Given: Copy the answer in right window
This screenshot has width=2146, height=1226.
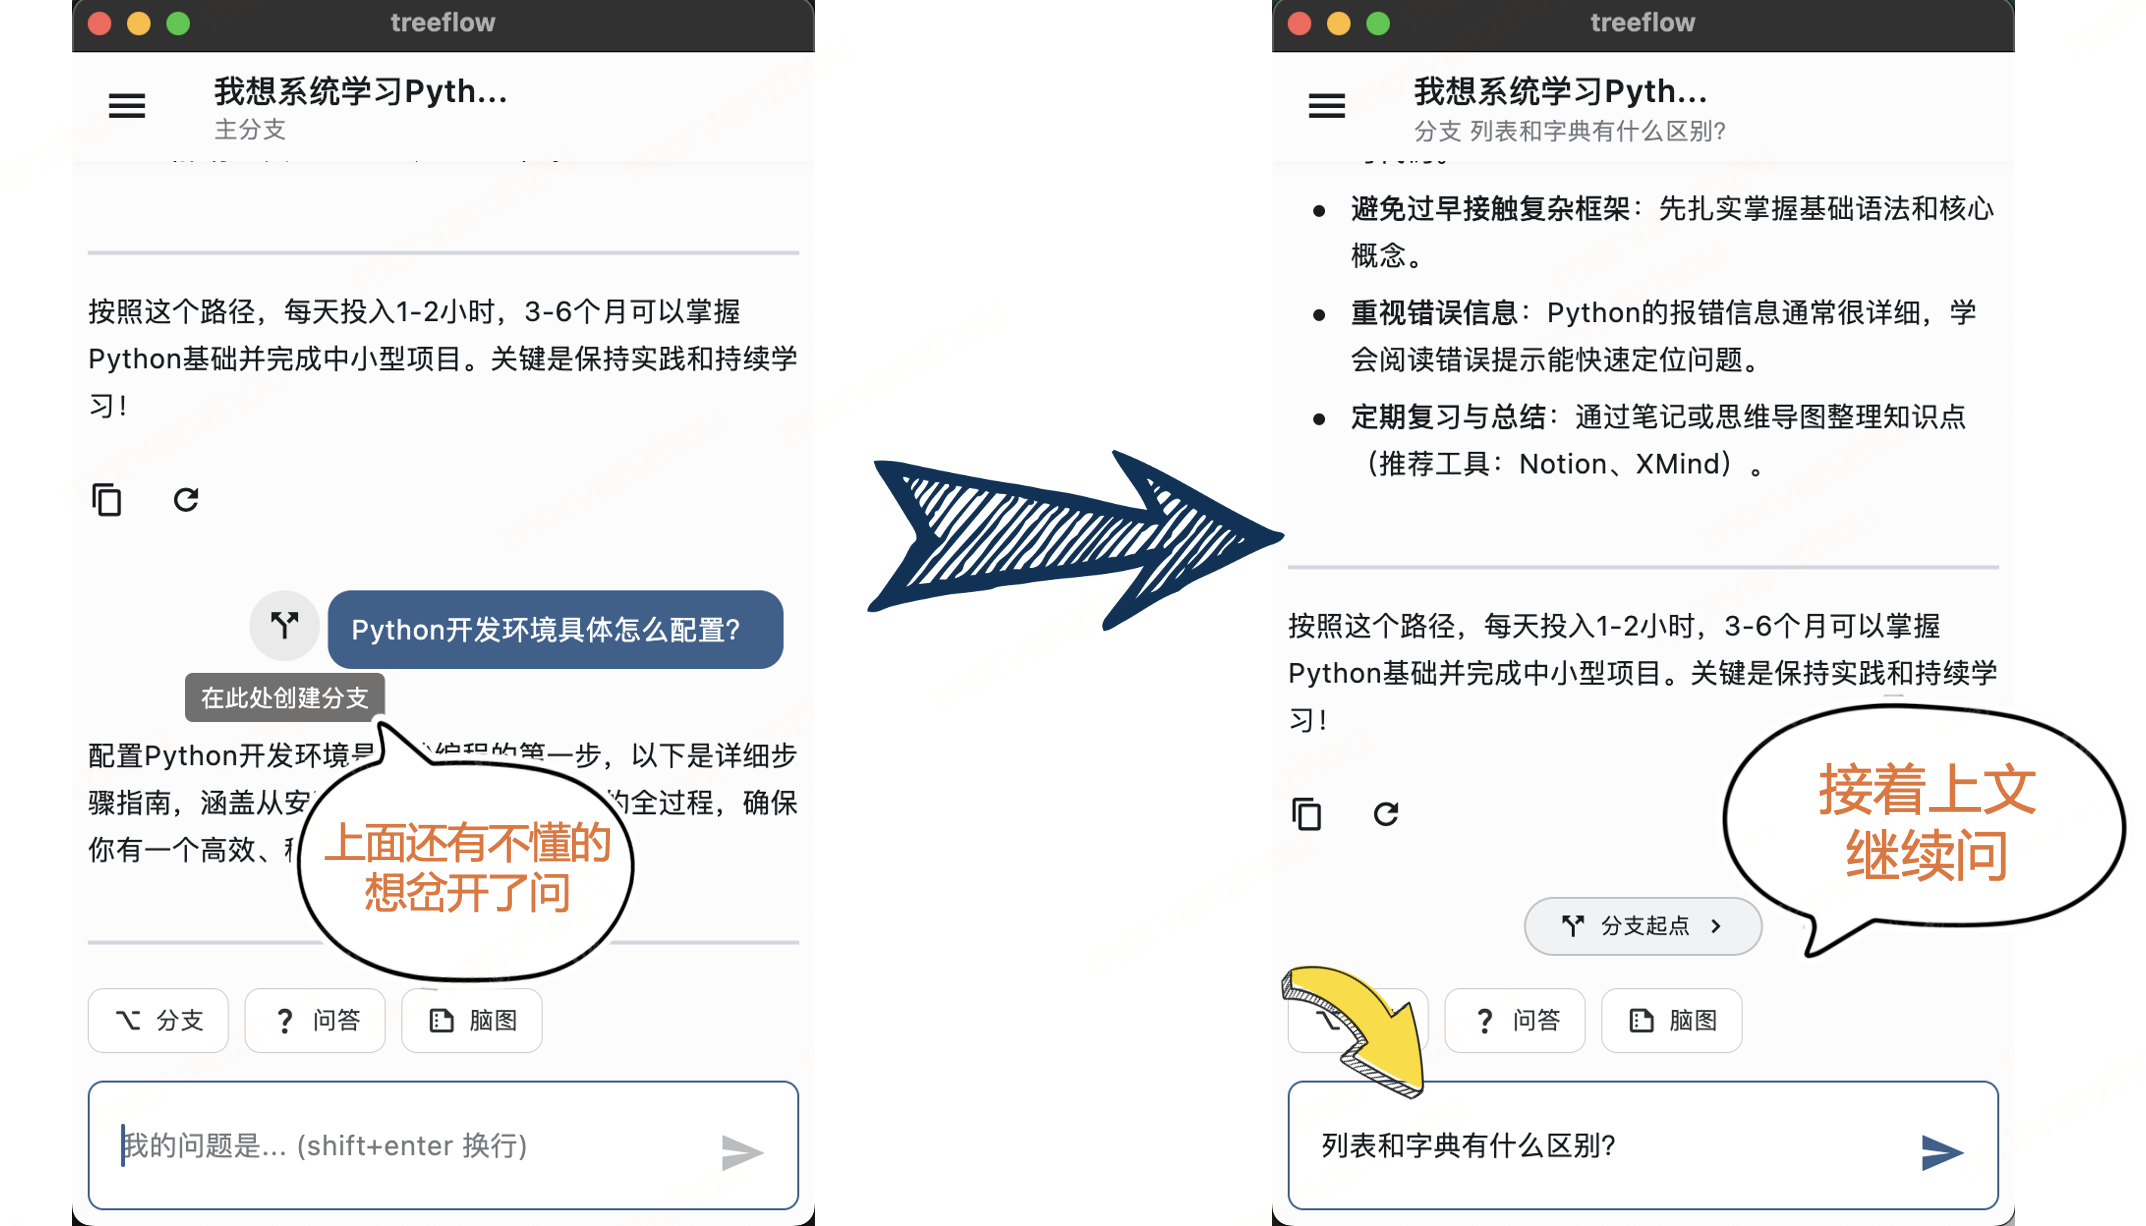Looking at the screenshot, I should pos(1307,814).
